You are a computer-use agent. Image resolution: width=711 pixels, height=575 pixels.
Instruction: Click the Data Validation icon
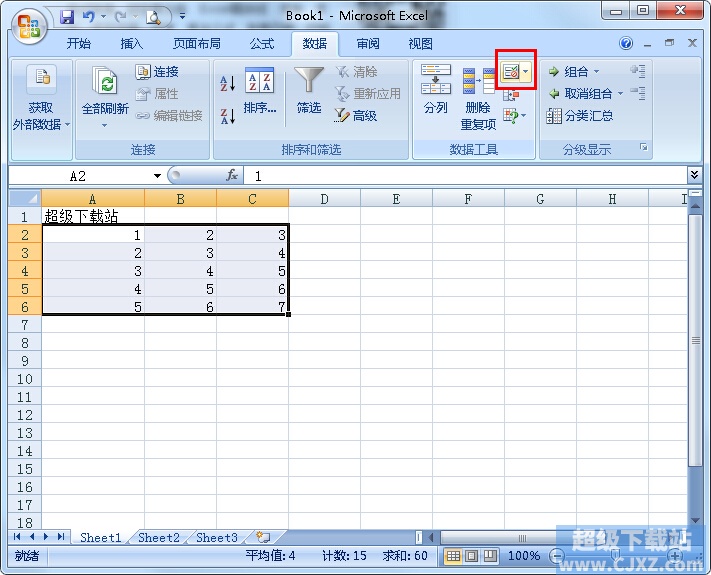[511, 73]
